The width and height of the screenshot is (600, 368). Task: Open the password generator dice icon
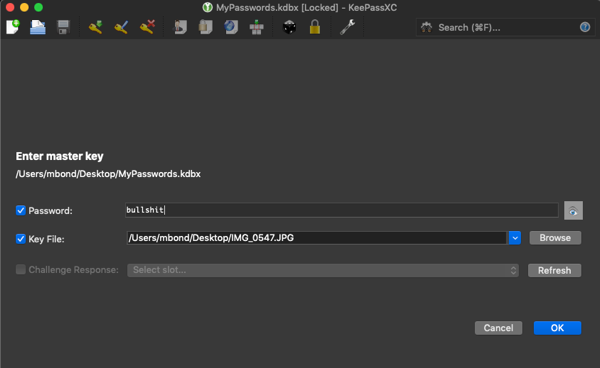click(289, 27)
